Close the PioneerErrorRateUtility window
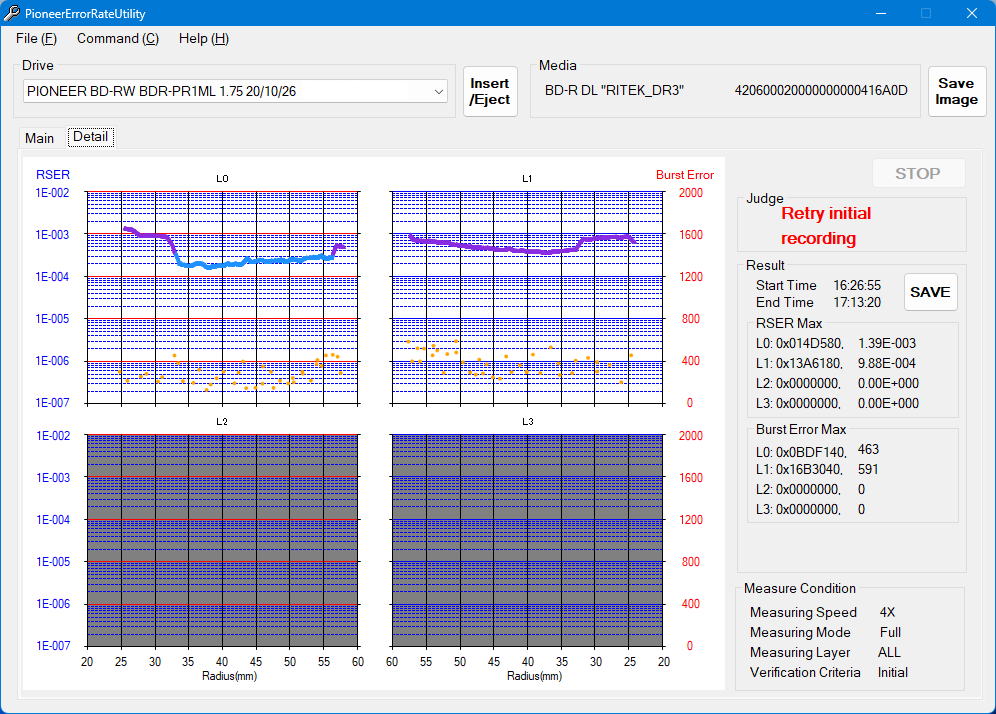This screenshot has height=714, width=996. [x=971, y=13]
